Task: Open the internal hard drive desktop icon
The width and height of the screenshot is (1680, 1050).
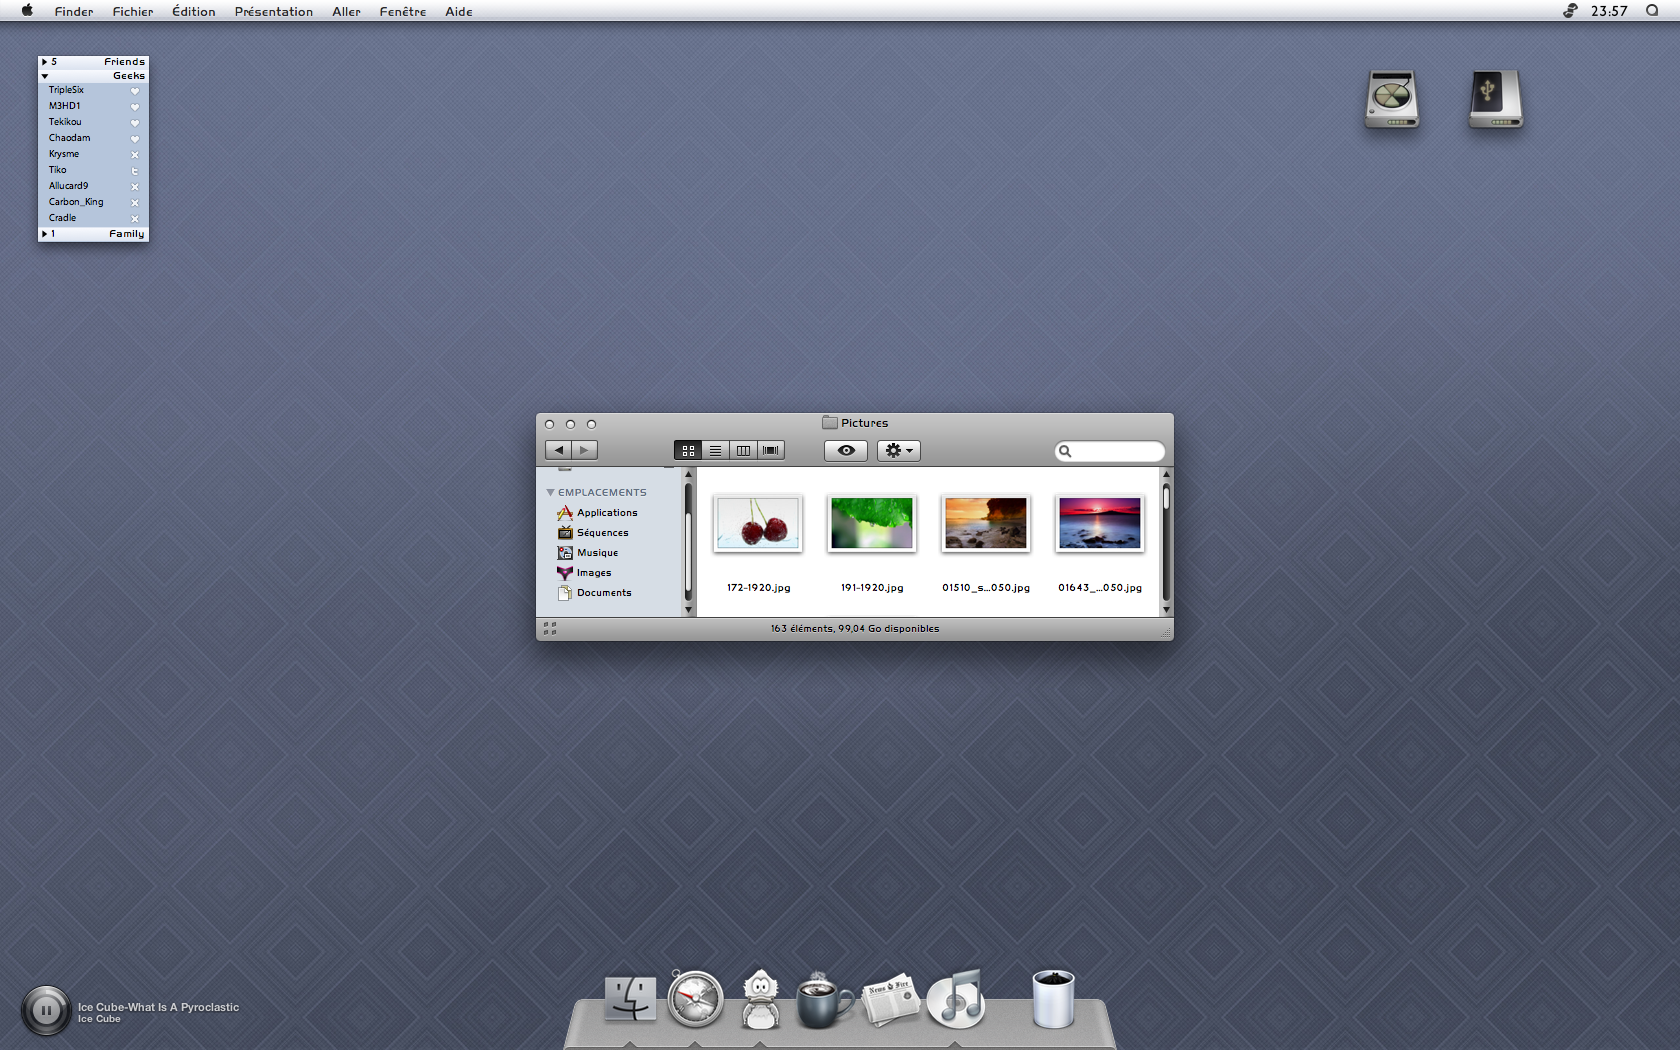Action: point(1392,98)
